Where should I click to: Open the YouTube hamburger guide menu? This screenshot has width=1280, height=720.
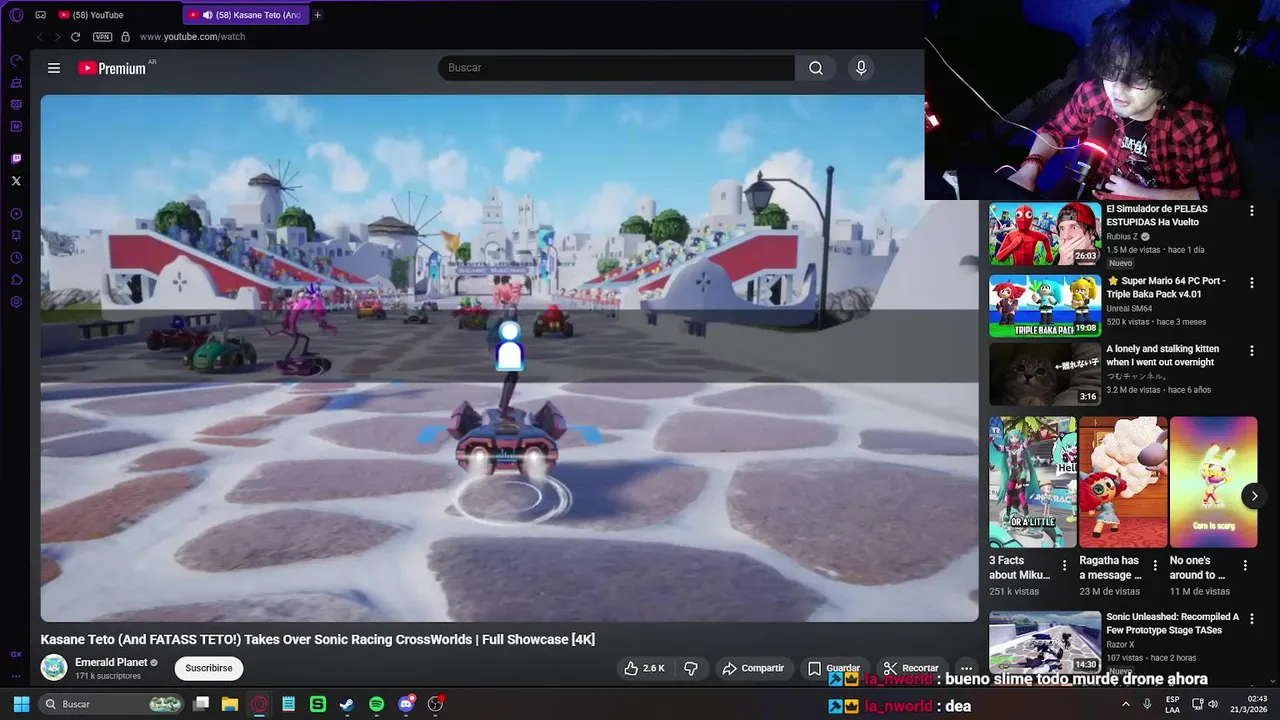tap(54, 68)
